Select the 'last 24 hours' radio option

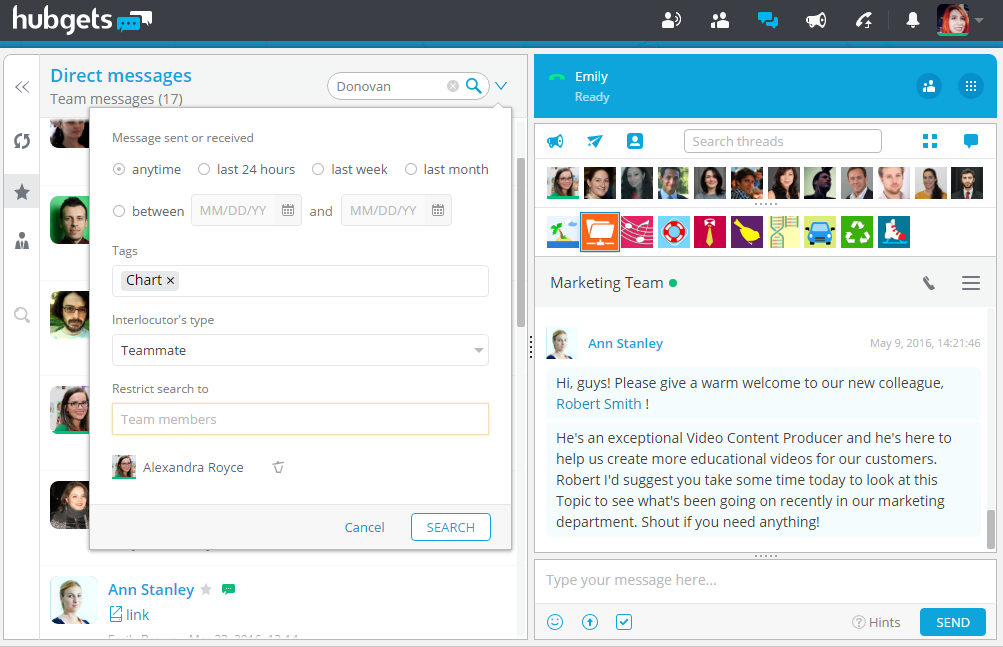[x=204, y=170]
